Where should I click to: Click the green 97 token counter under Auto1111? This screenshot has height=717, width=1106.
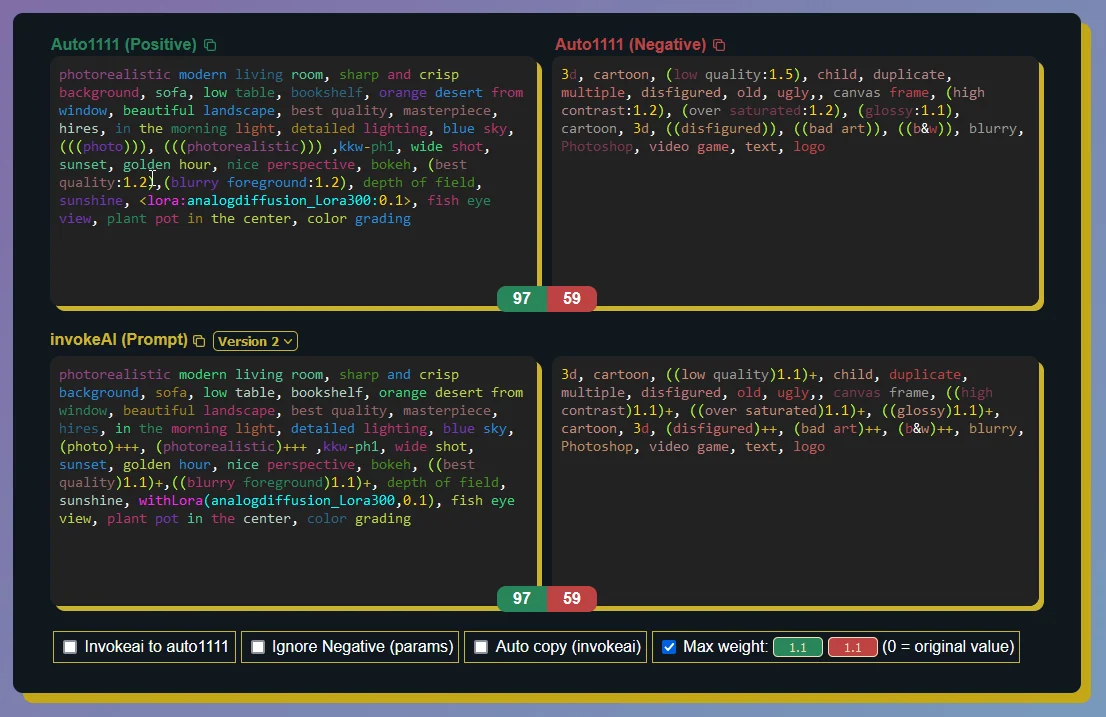pyautogui.click(x=522, y=299)
